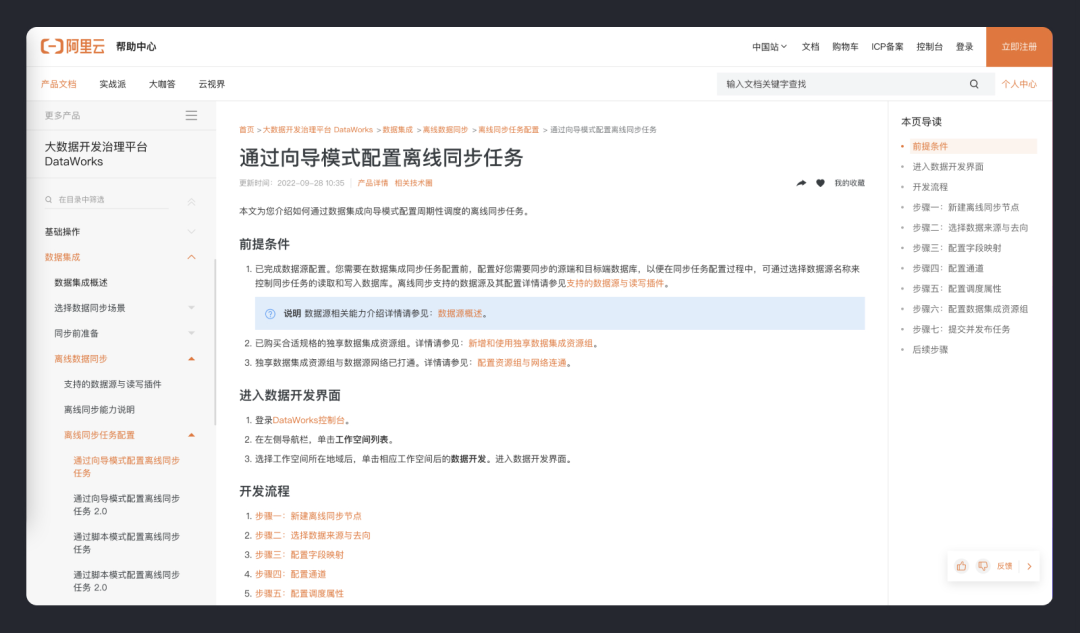Image resolution: width=1080 pixels, height=633 pixels.
Task: Open 数据源概述 link in note
Action: pyautogui.click(x=460, y=313)
